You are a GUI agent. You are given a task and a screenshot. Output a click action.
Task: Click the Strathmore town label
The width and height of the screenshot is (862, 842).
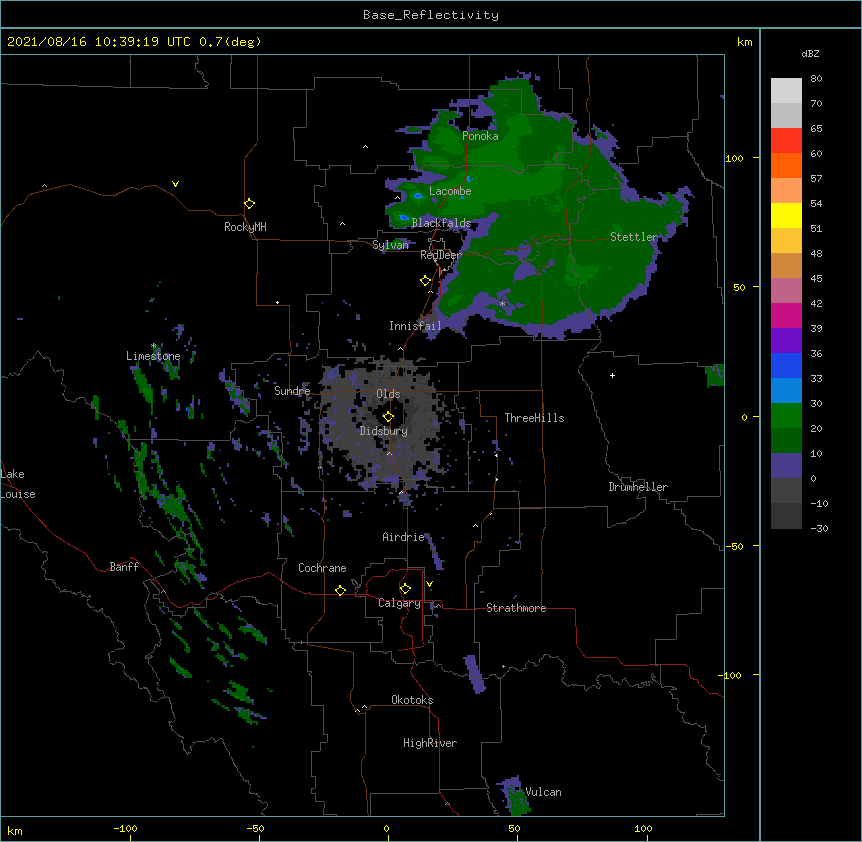(x=516, y=608)
